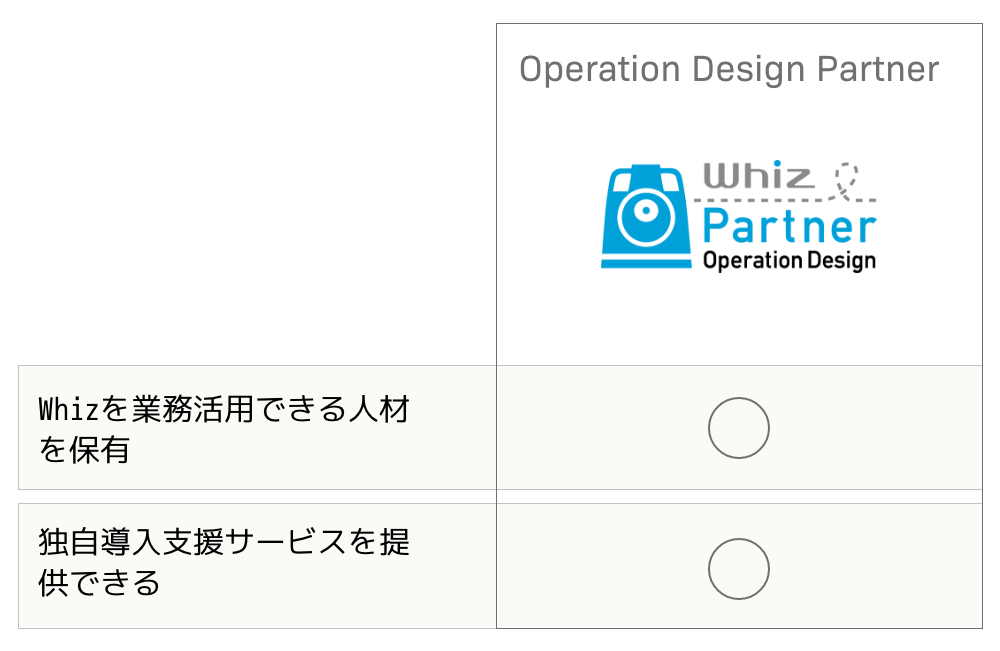This screenshot has height=651, width=1000.
Task: Click the word Partner in the gray column header
Action: point(878,69)
